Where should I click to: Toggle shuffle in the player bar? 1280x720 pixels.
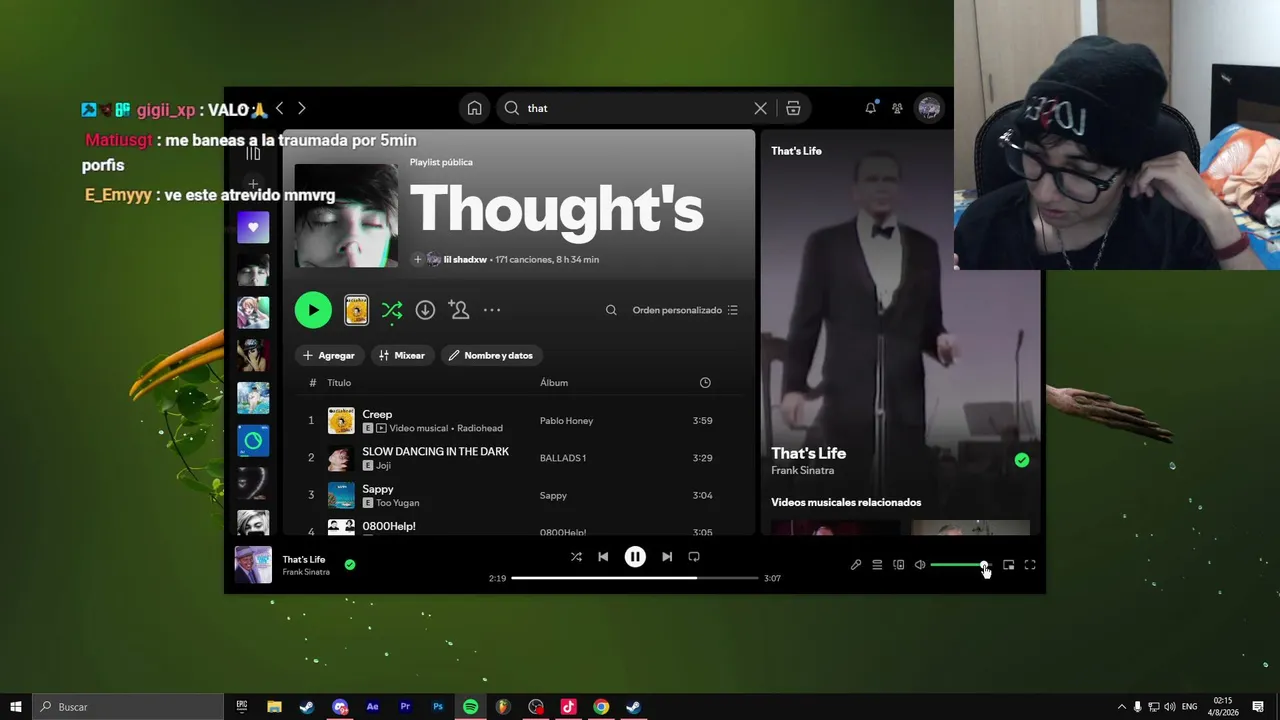[x=576, y=557]
